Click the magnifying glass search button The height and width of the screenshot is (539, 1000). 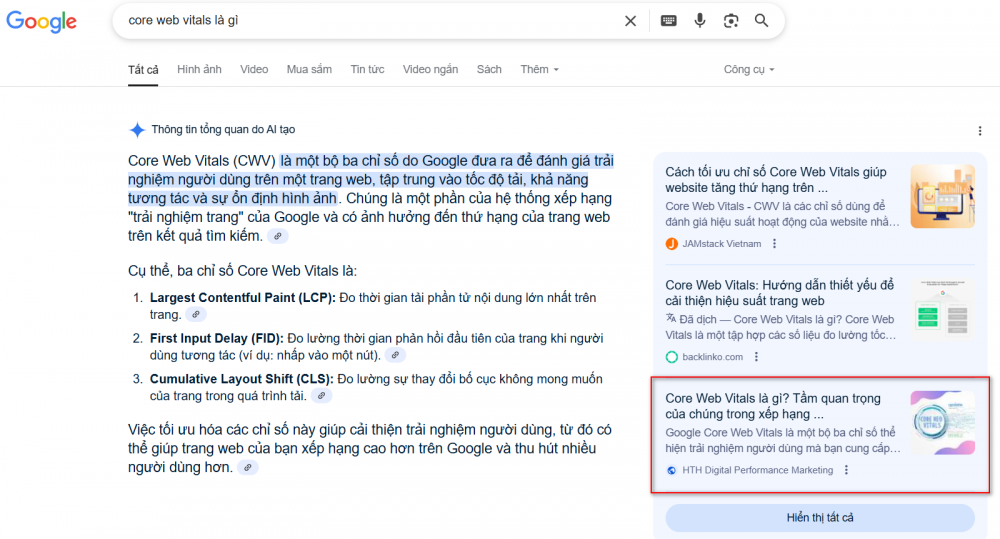(761, 21)
